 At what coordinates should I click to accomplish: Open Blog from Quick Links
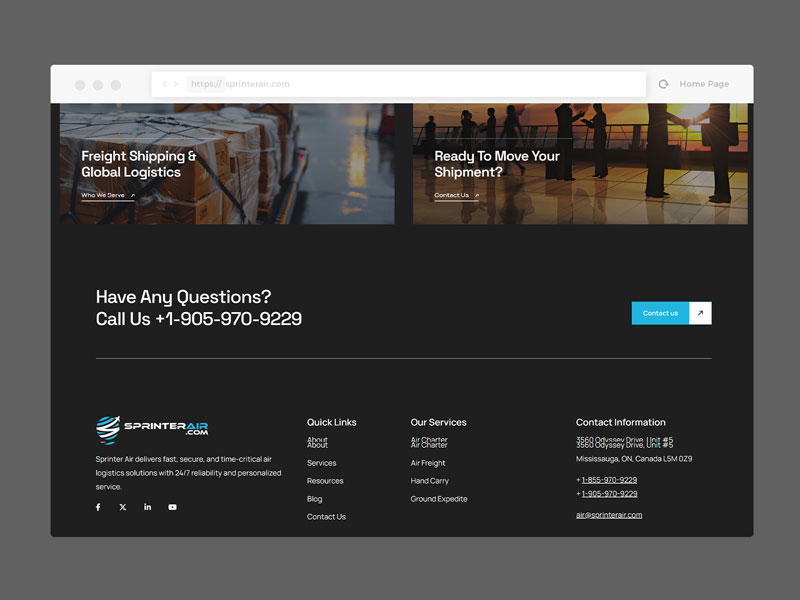pyautogui.click(x=314, y=499)
